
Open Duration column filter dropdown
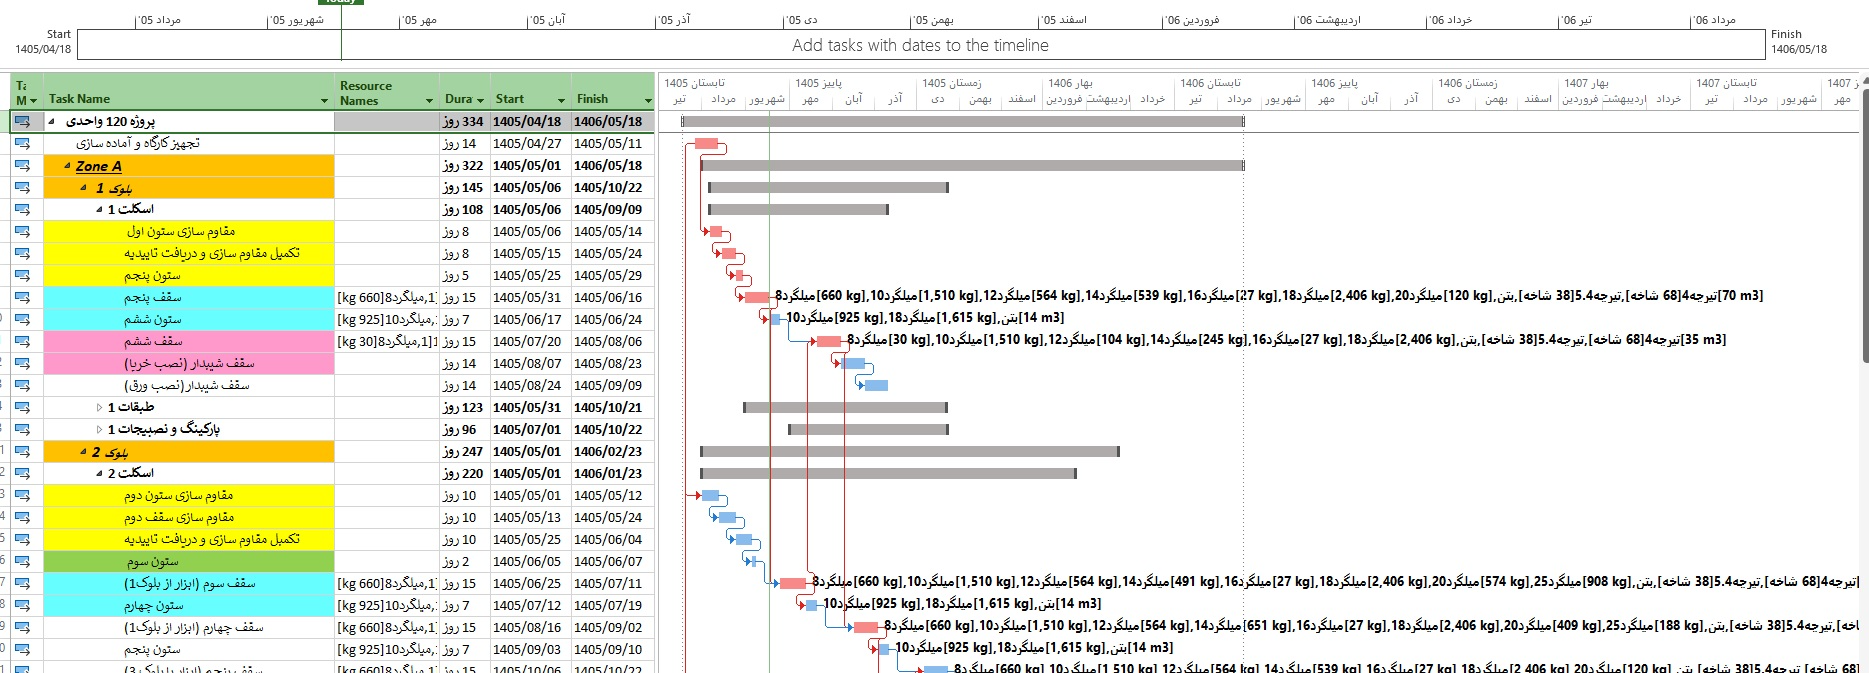pyautogui.click(x=480, y=100)
